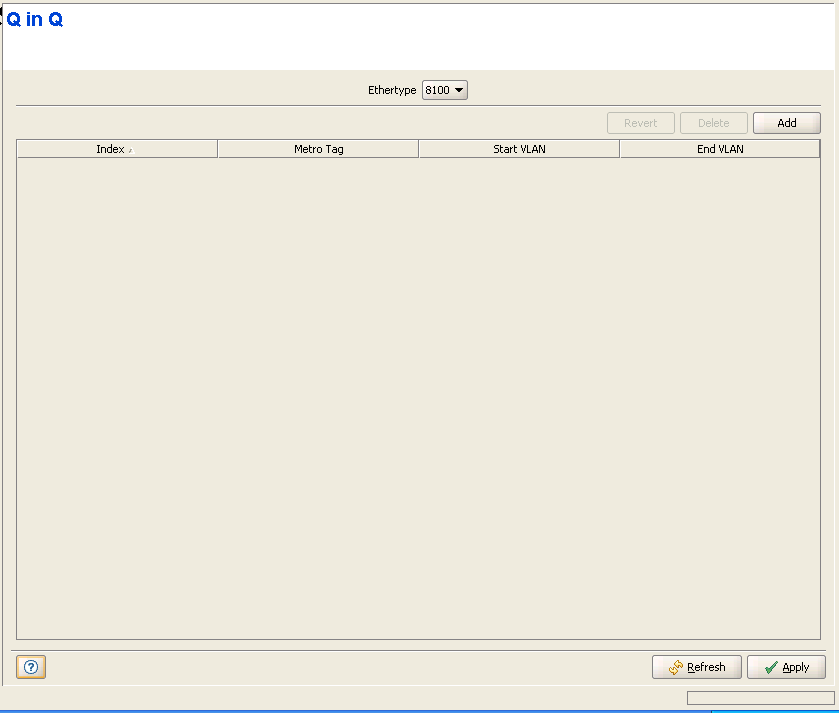Image resolution: width=839 pixels, height=713 pixels.
Task: Click the divider between Index and Metro Tag
Action: [217, 149]
